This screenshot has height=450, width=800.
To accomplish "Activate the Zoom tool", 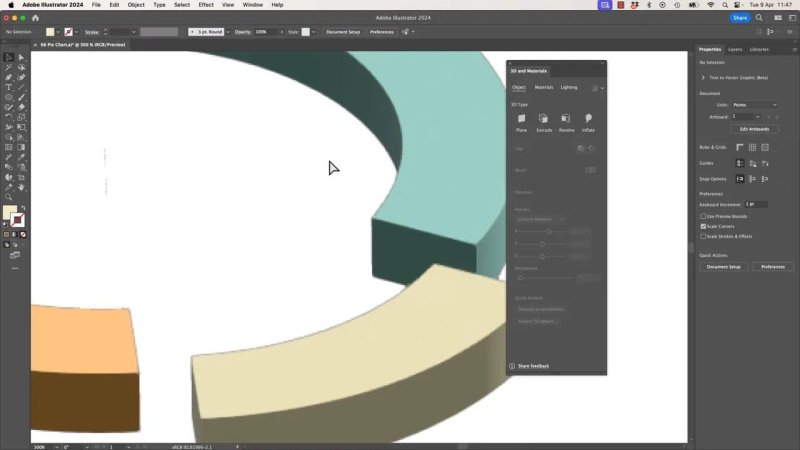I will tap(9, 197).
